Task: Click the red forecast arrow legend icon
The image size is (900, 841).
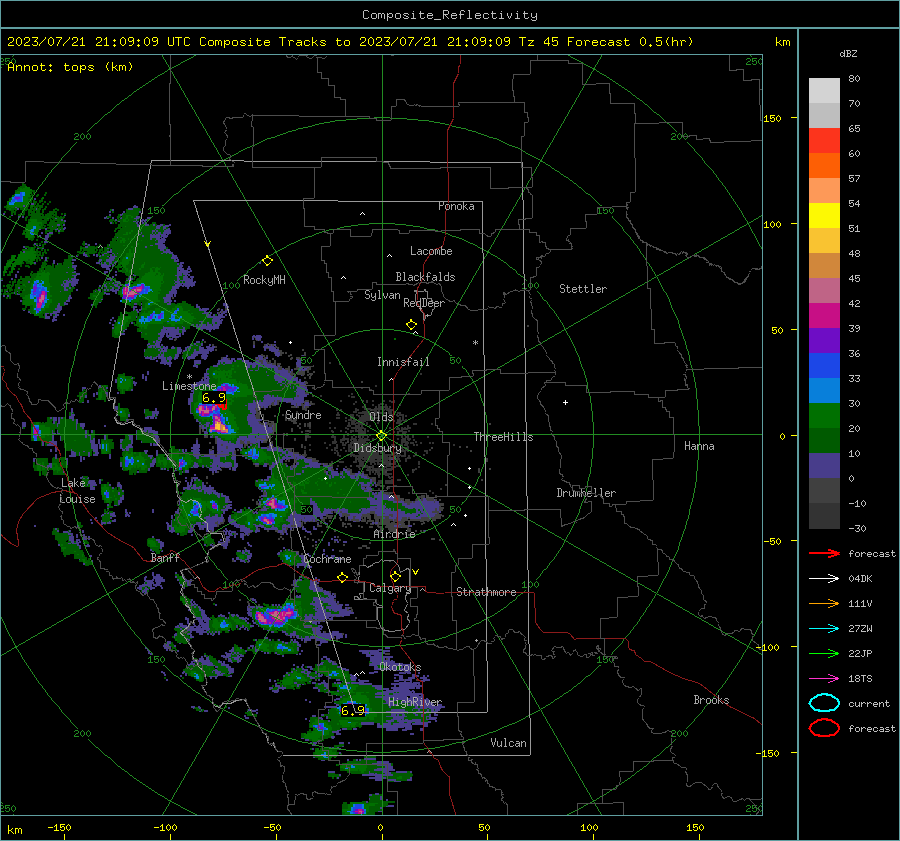Action: [824, 553]
